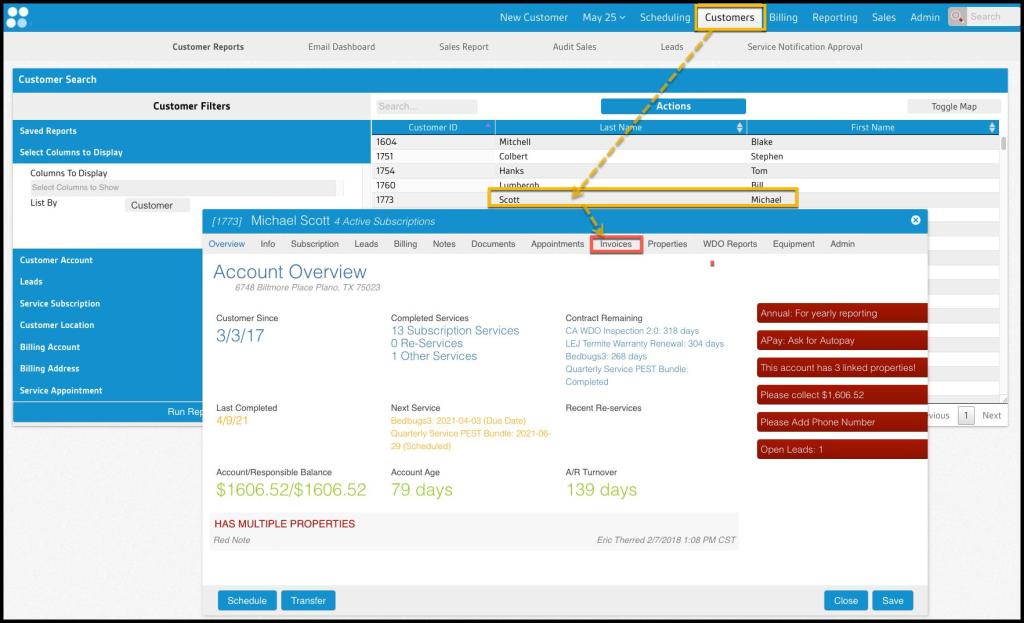Open the Invoices tab

[x=616, y=244]
